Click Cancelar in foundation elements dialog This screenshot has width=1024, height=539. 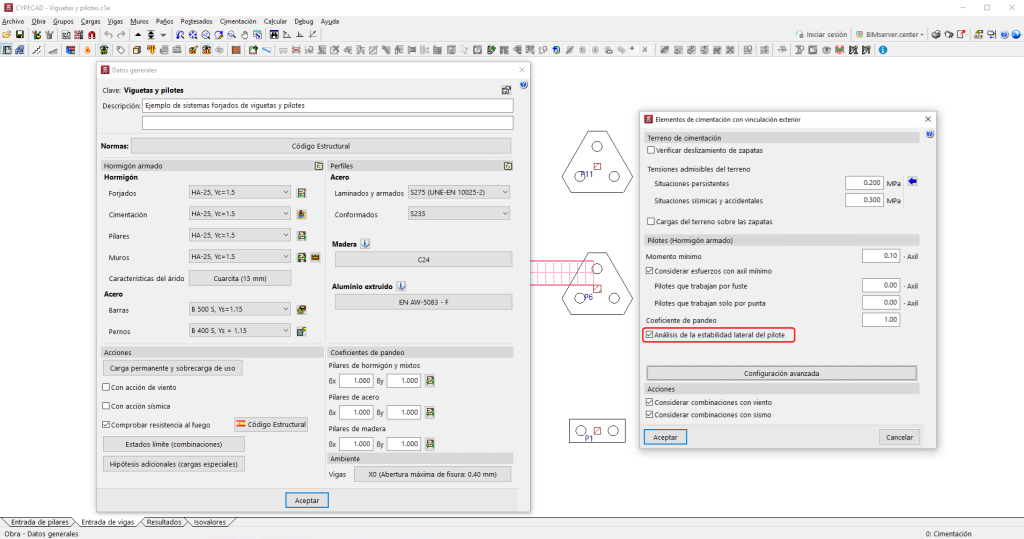point(899,437)
